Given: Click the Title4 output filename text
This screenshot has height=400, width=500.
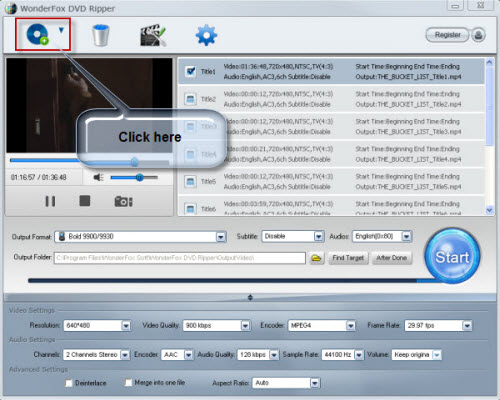Looking at the screenshot, I should (x=408, y=159).
